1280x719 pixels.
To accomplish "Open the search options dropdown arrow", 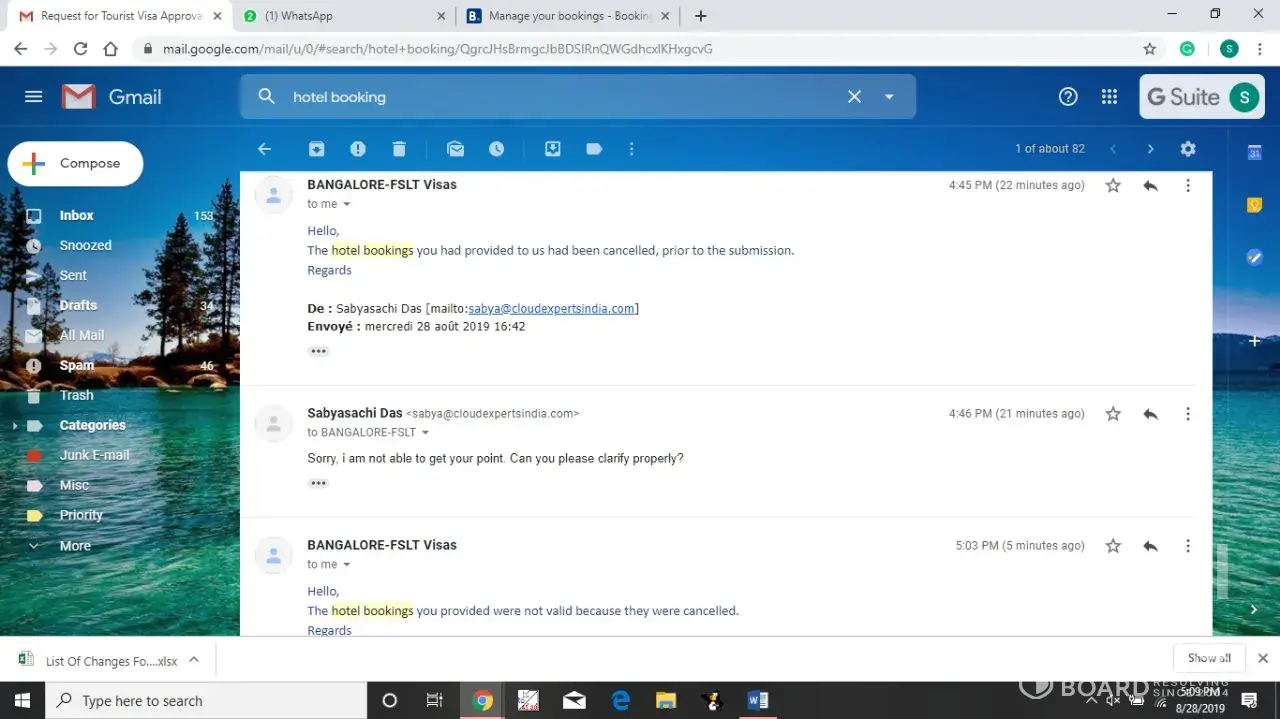I will coord(889,97).
